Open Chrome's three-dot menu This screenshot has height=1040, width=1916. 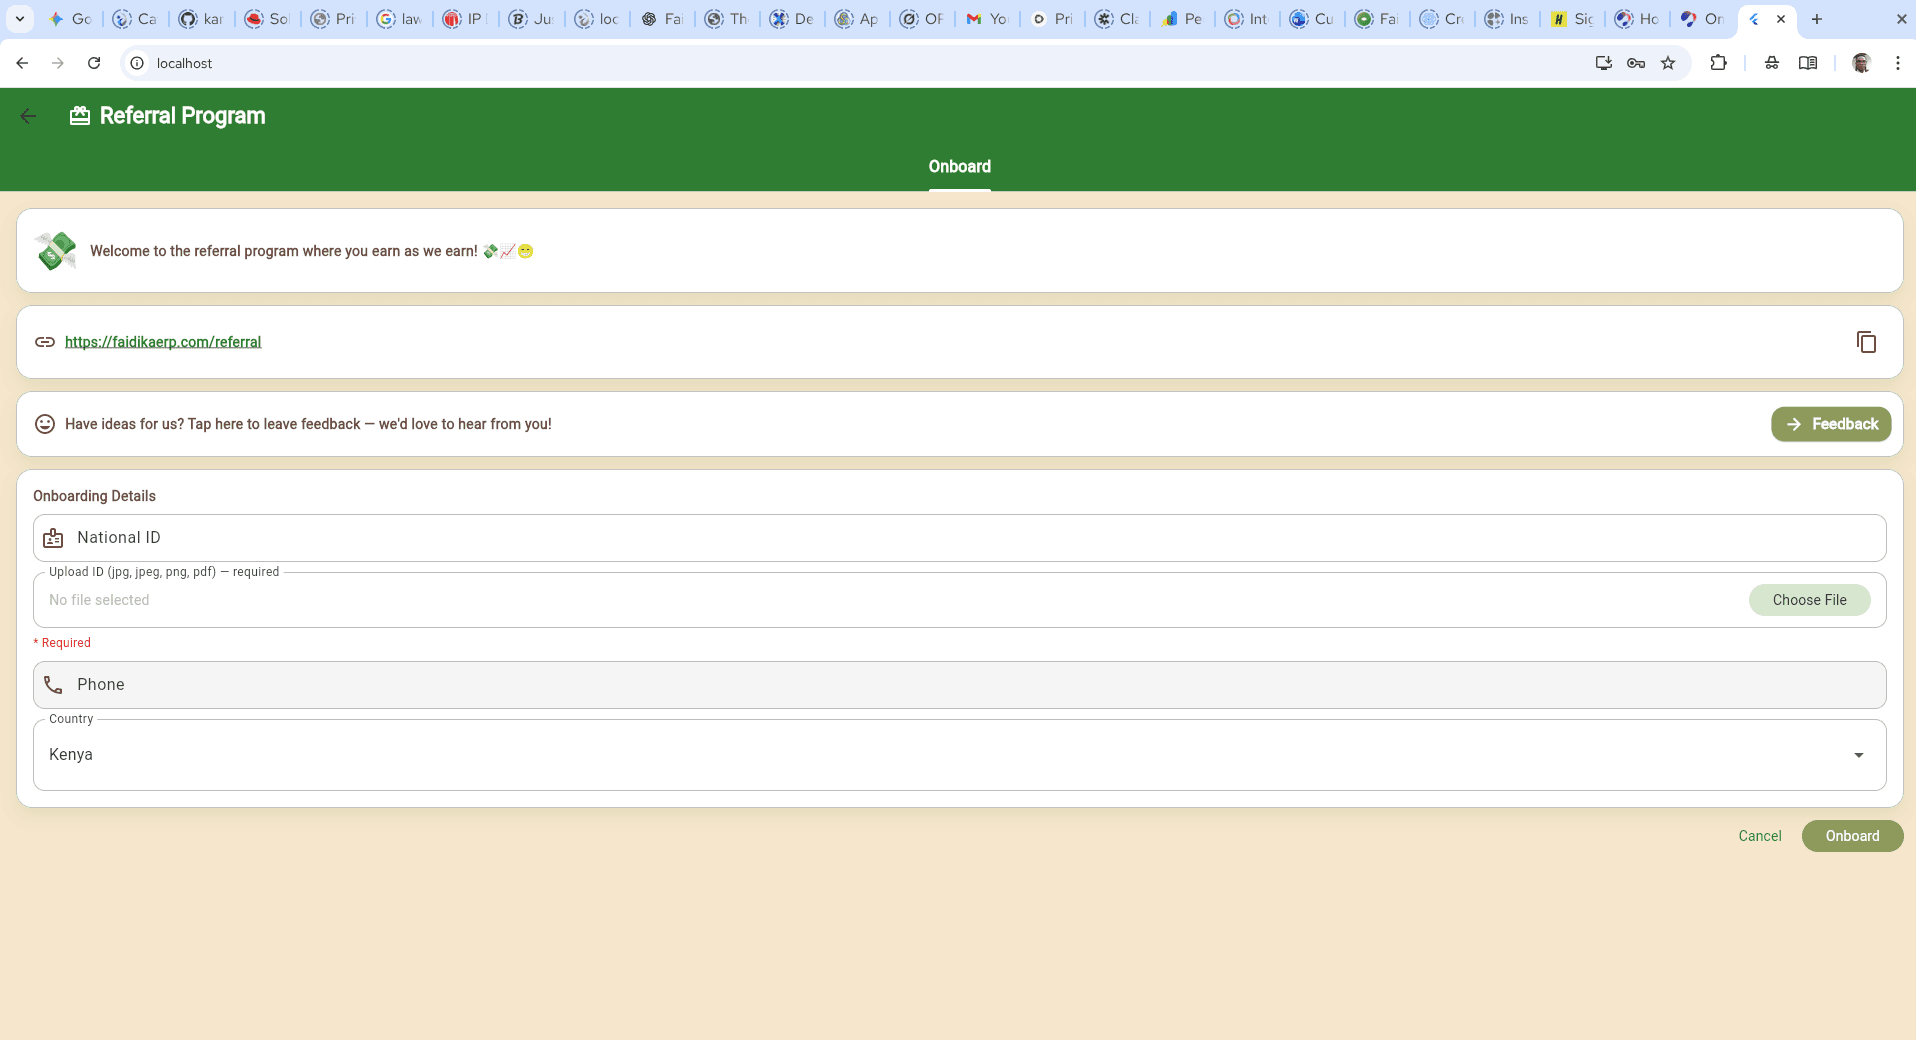click(1897, 63)
